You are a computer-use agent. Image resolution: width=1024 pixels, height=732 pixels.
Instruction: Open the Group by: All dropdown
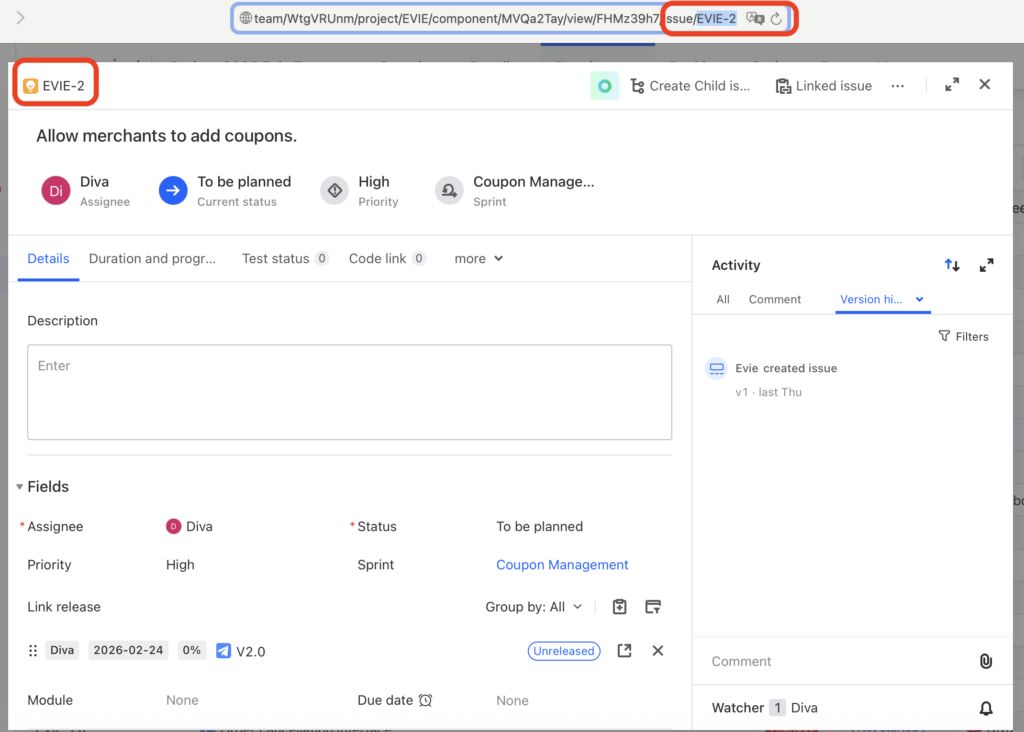534,607
